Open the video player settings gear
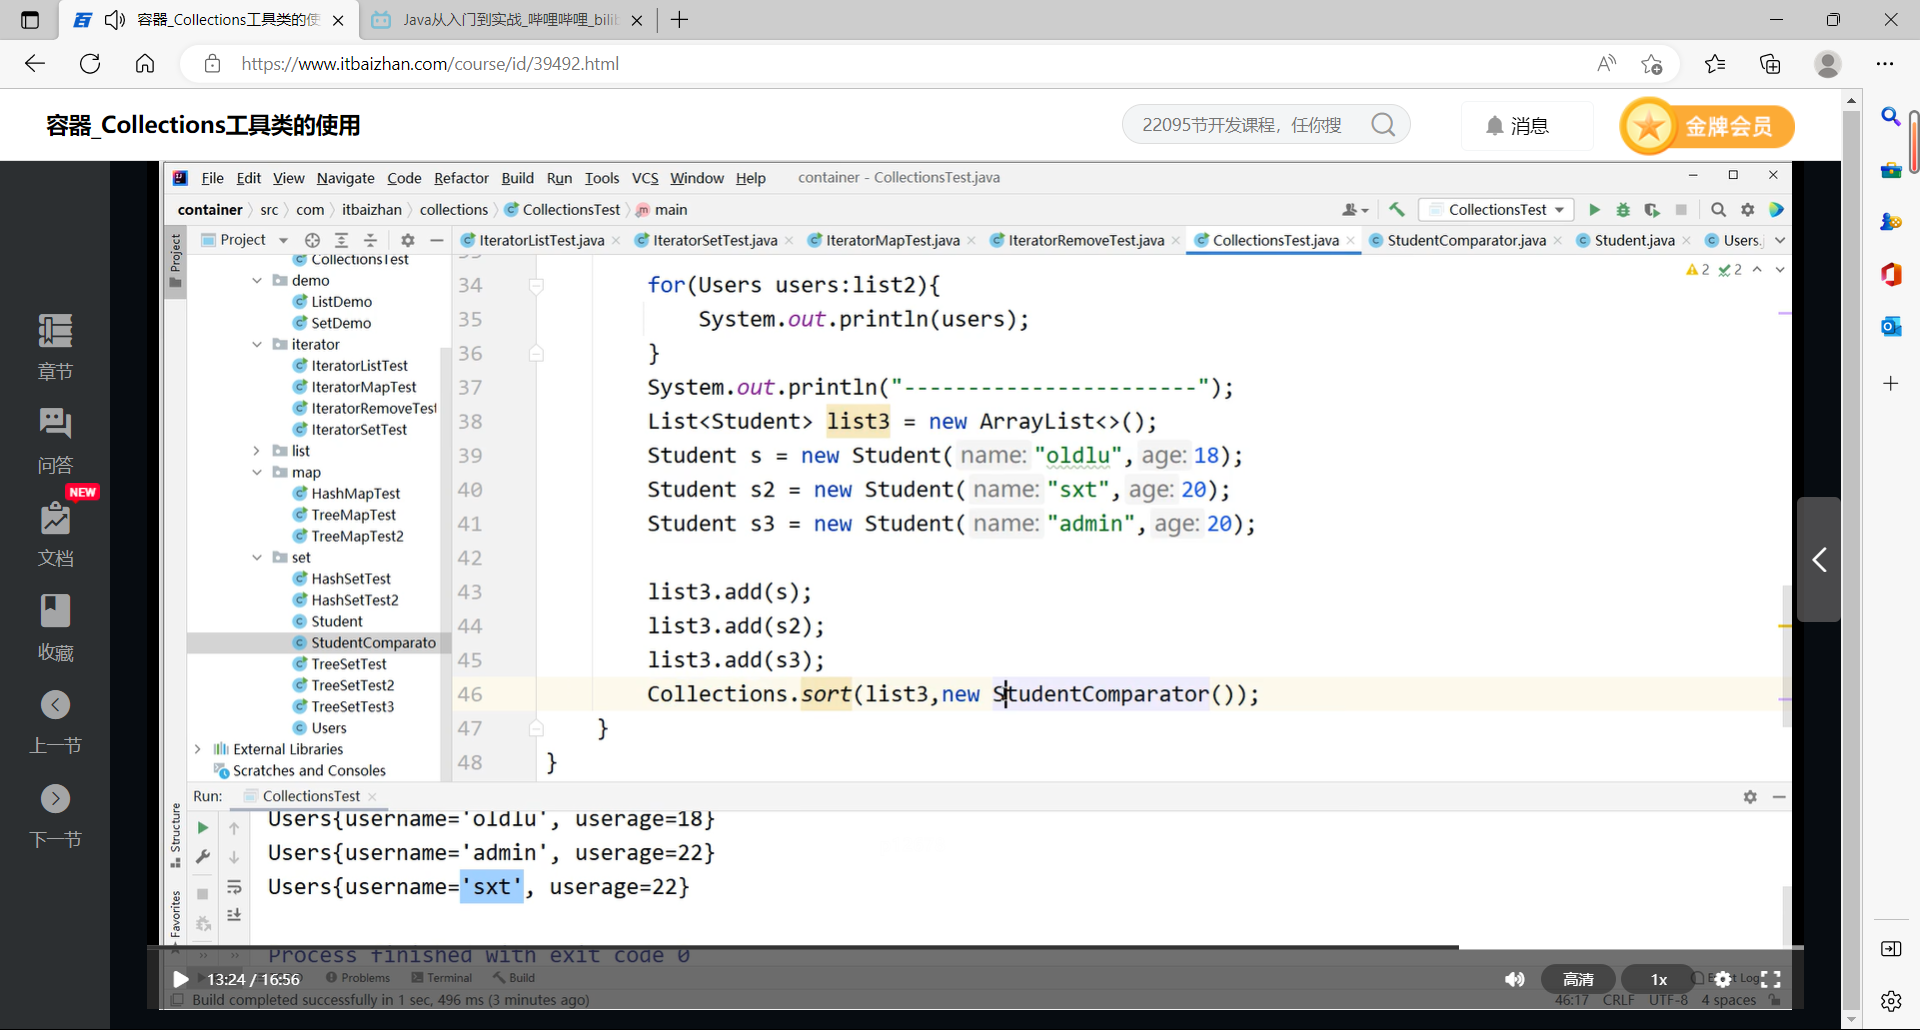This screenshot has height=1030, width=1920. point(1723,979)
